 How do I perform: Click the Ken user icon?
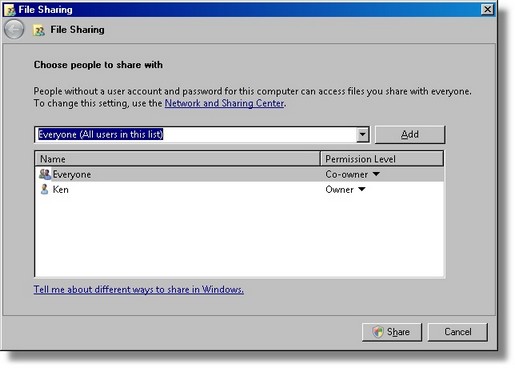[44, 189]
